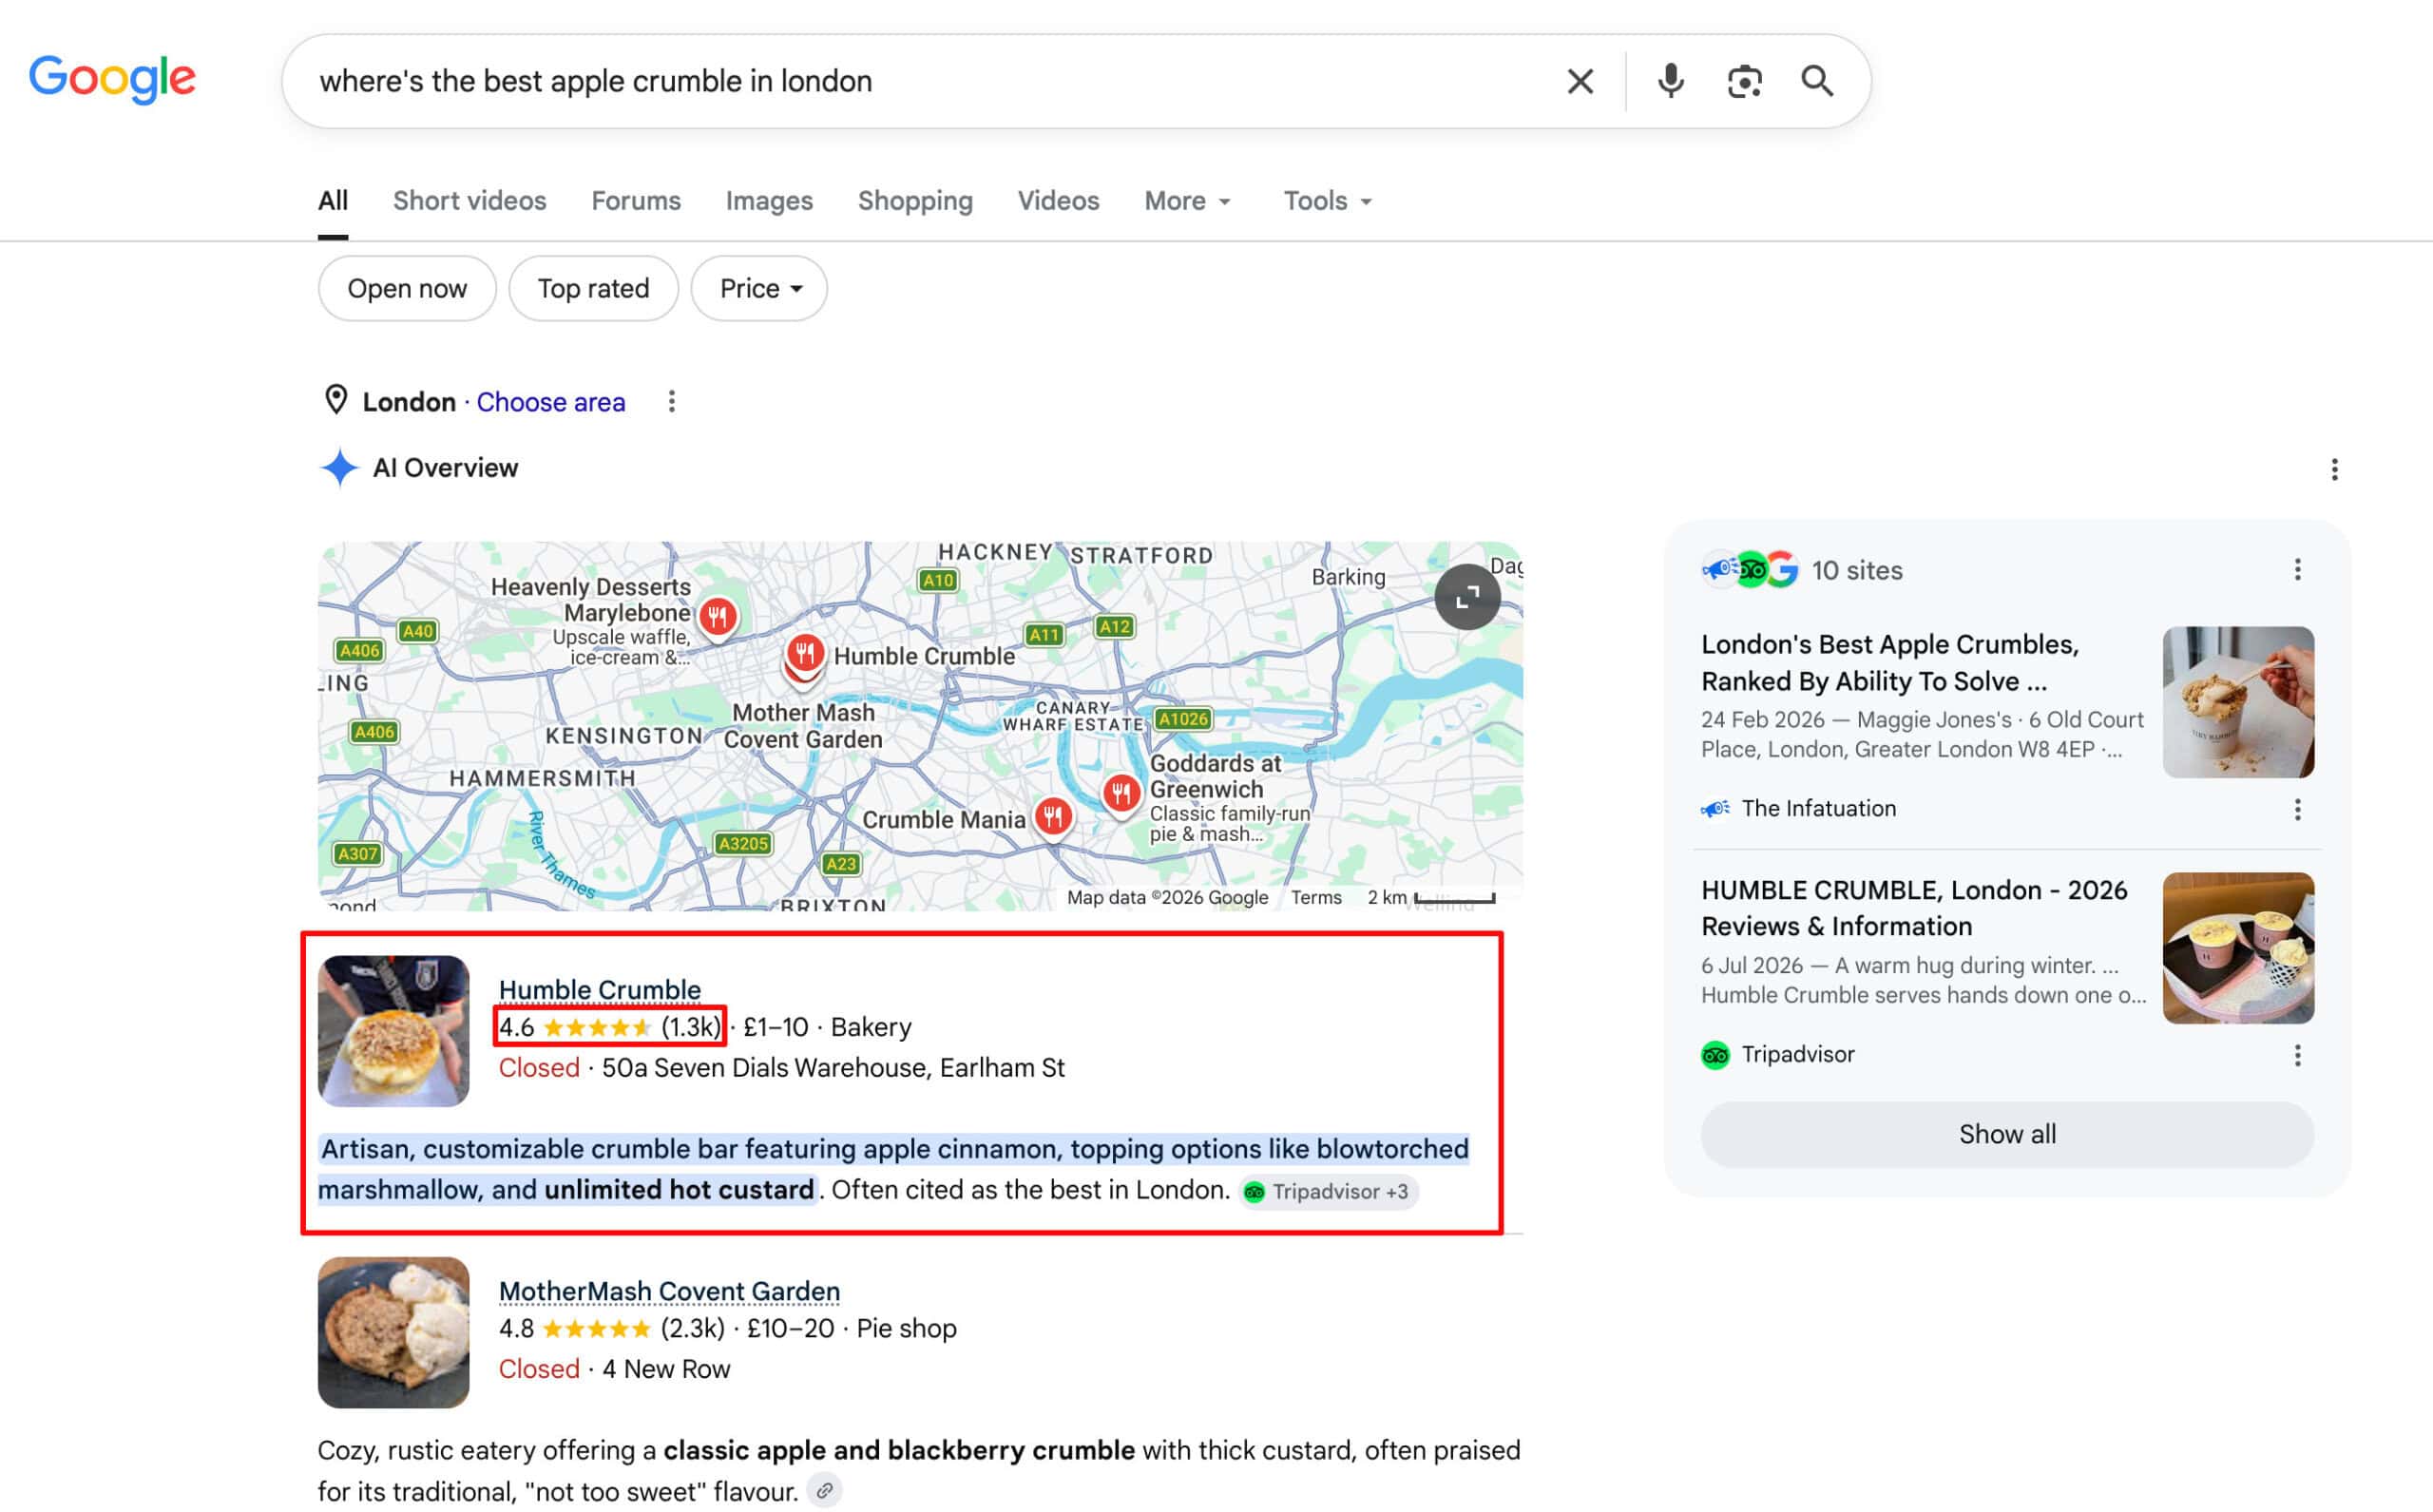This screenshot has height=1512, width=2433.
Task: Click link icon after MotherMash description
Action: pos(824,1491)
